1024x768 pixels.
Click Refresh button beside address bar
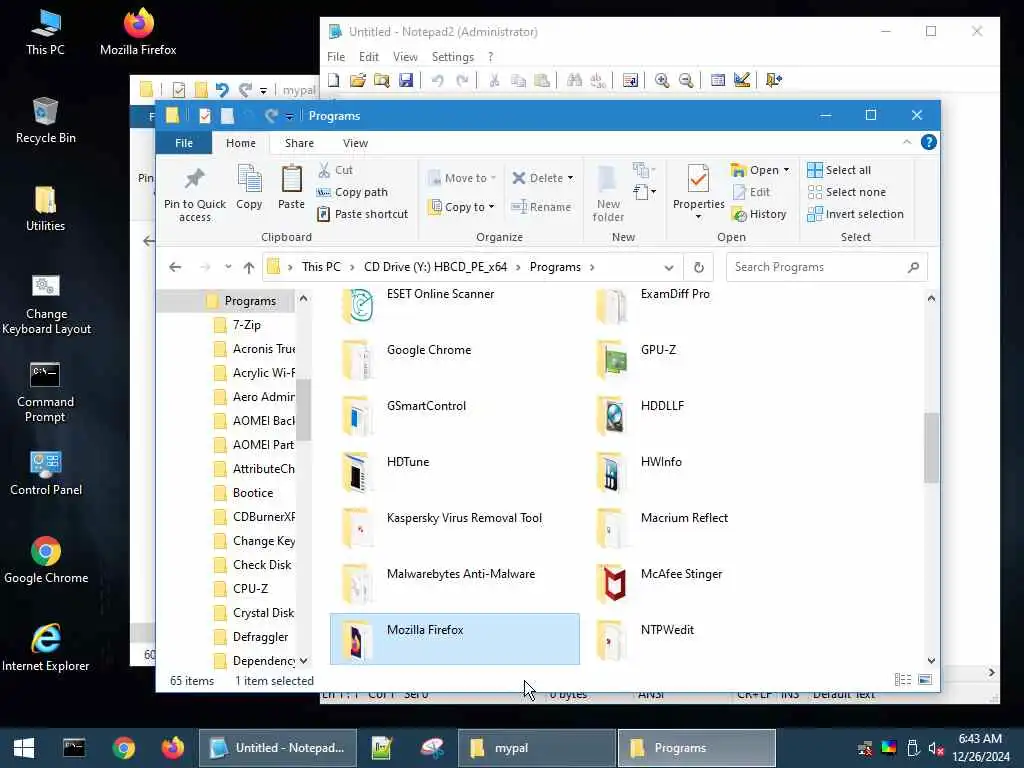[x=699, y=267]
